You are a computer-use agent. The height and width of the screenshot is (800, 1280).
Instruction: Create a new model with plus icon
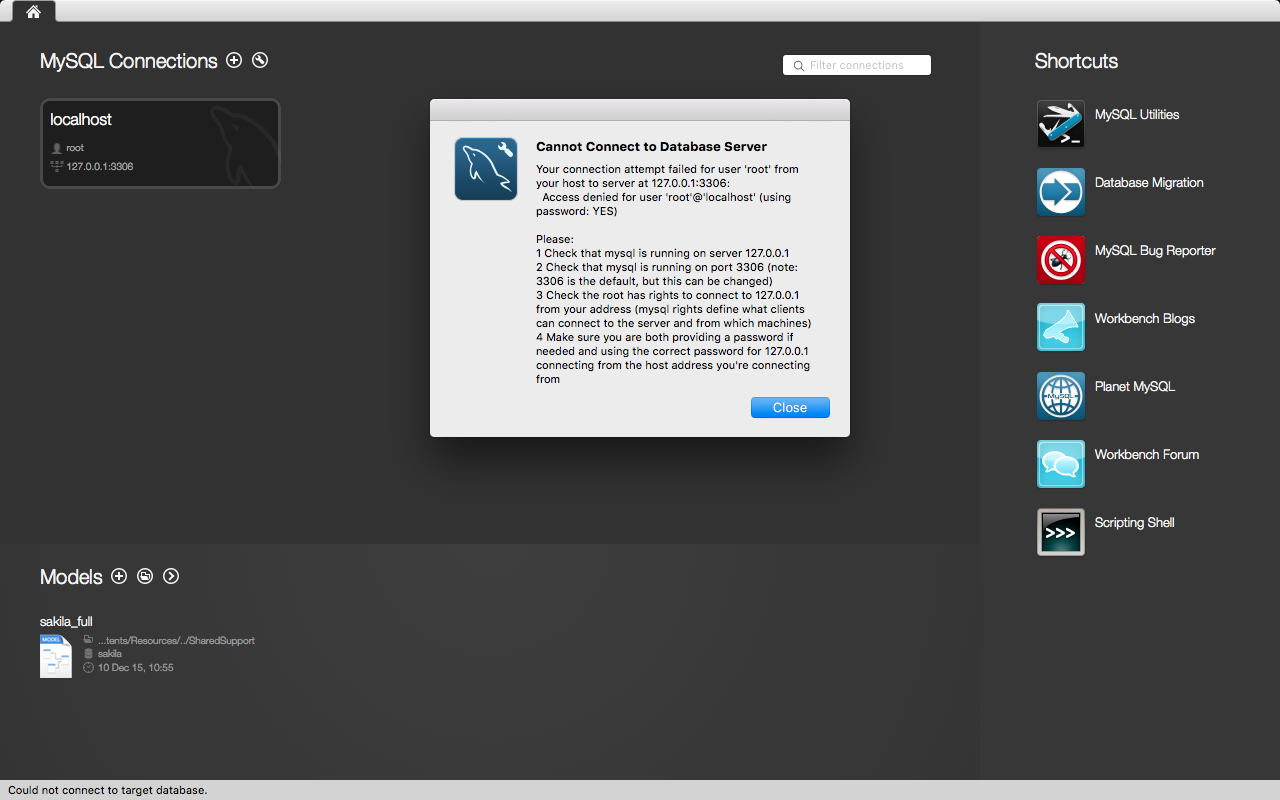pyautogui.click(x=119, y=576)
